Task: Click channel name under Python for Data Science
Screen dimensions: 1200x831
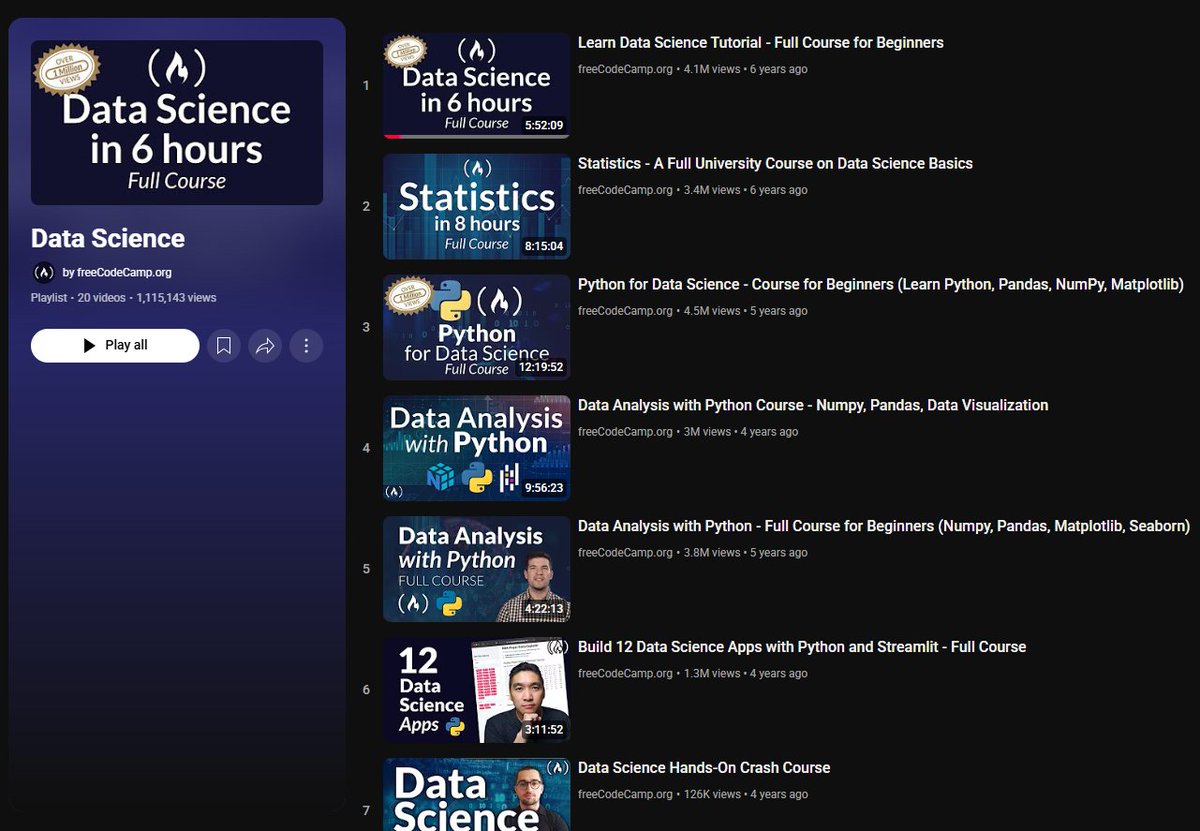Action: [625, 311]
